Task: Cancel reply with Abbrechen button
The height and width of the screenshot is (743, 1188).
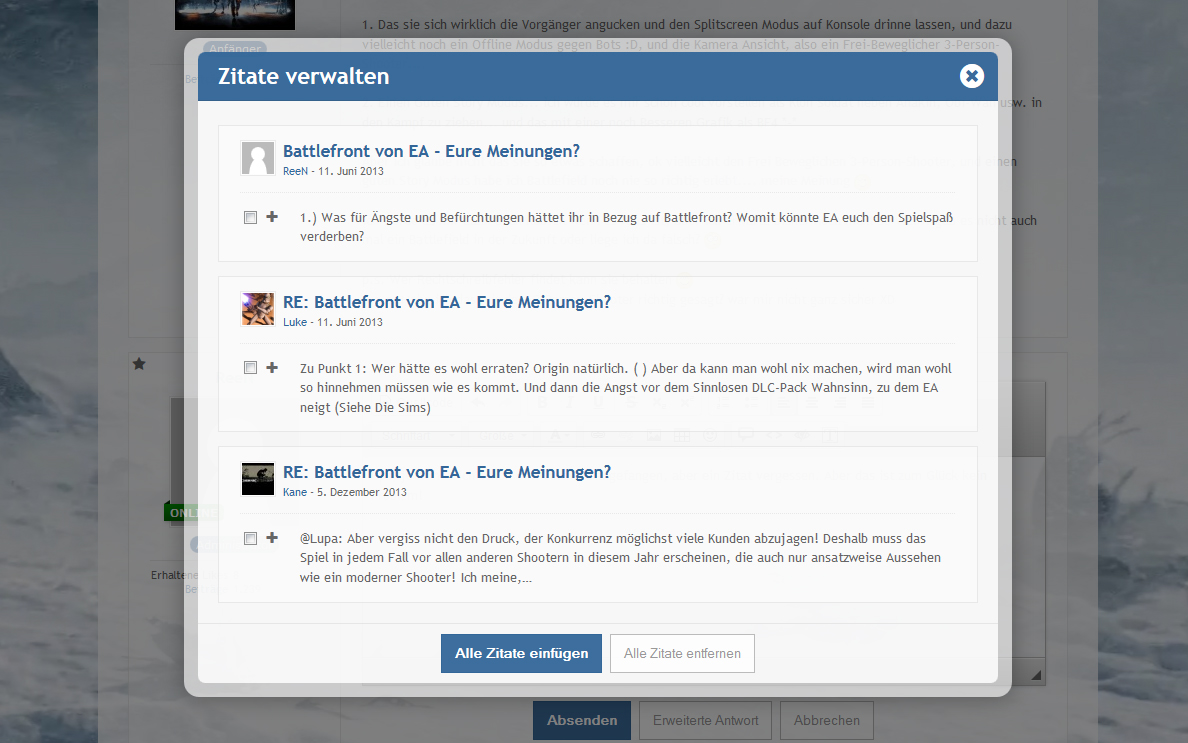Action: (827, 720)
